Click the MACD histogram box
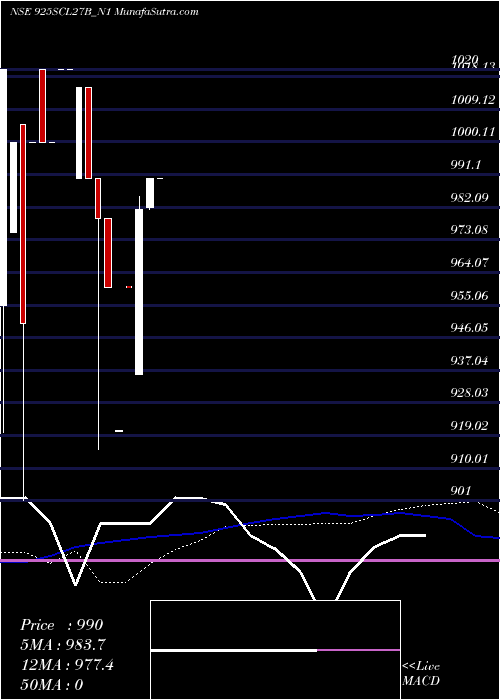 point(275,650)
